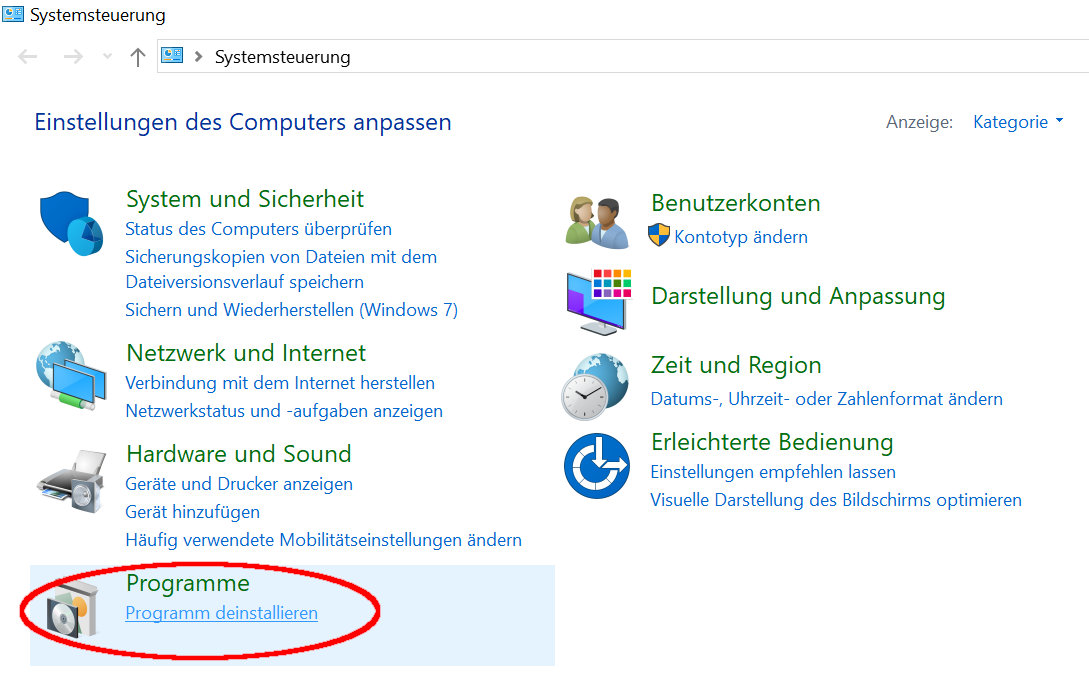Click the Zeit und Region clock icon

click(x=595, y=387)
